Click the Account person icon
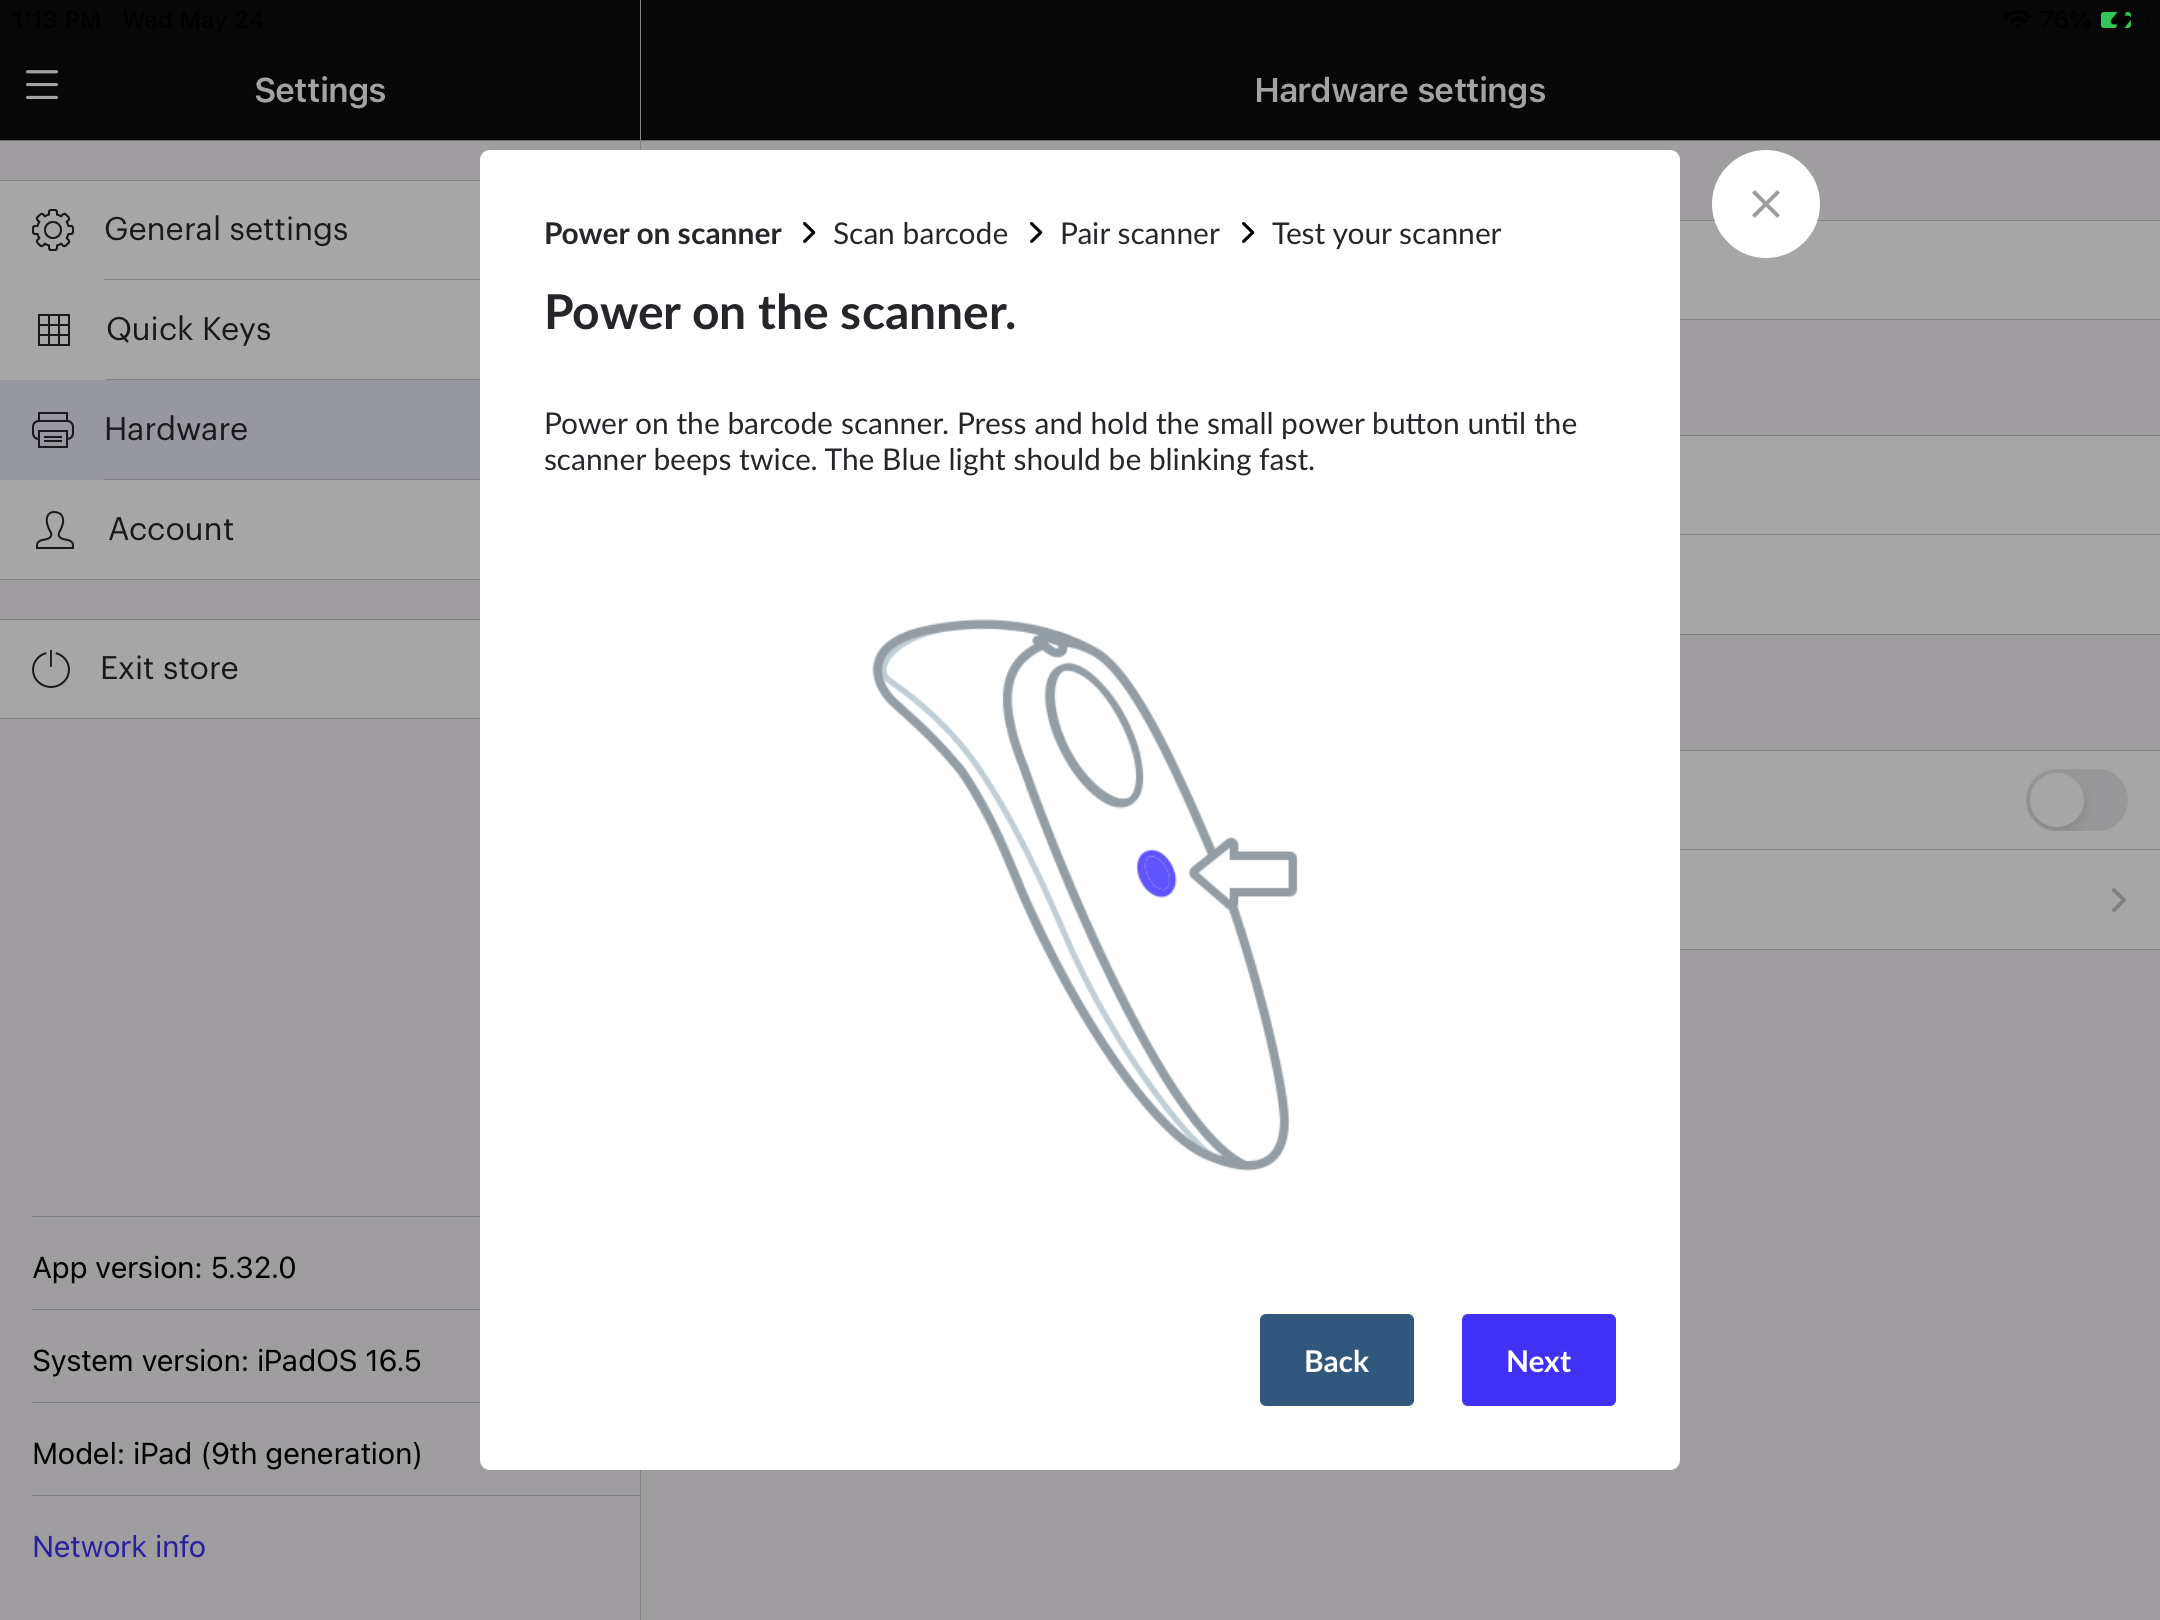 tap(54, 530)
